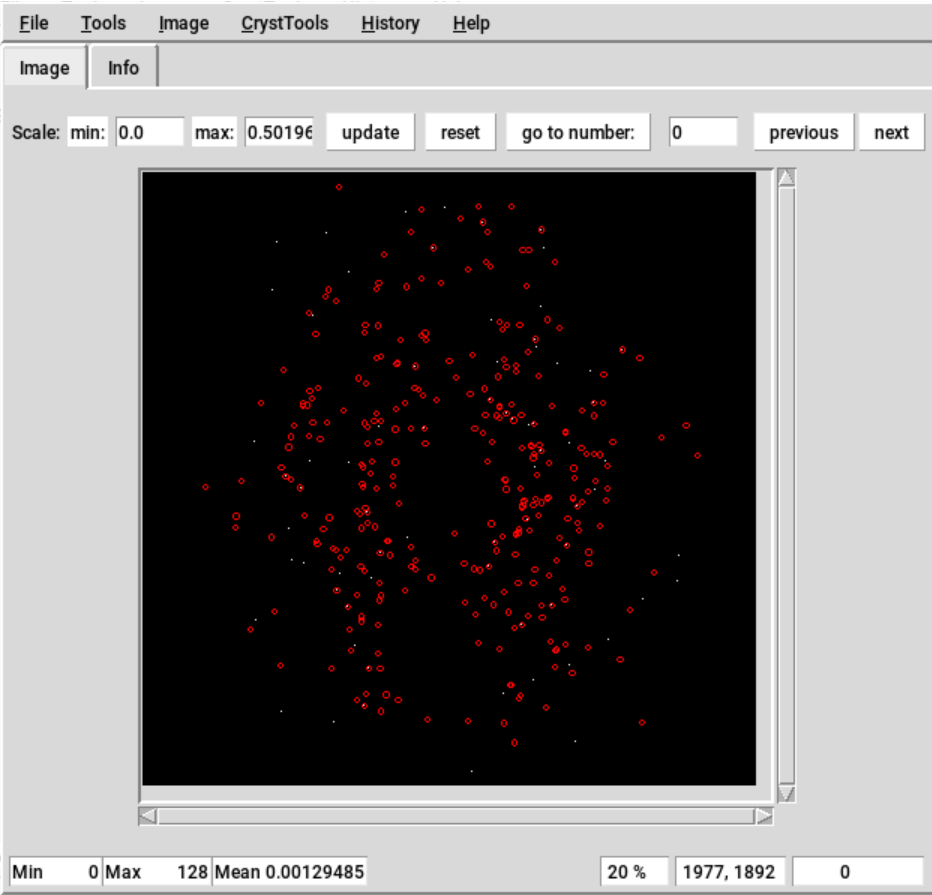Open the History menu

coord(390,23)
